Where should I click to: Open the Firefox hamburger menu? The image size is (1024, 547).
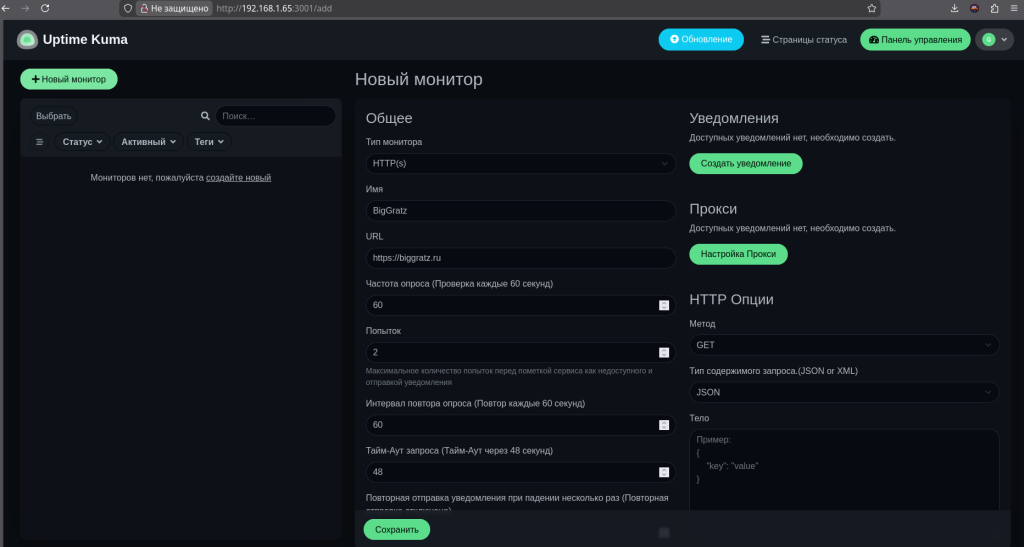[x=1011, y=8]
